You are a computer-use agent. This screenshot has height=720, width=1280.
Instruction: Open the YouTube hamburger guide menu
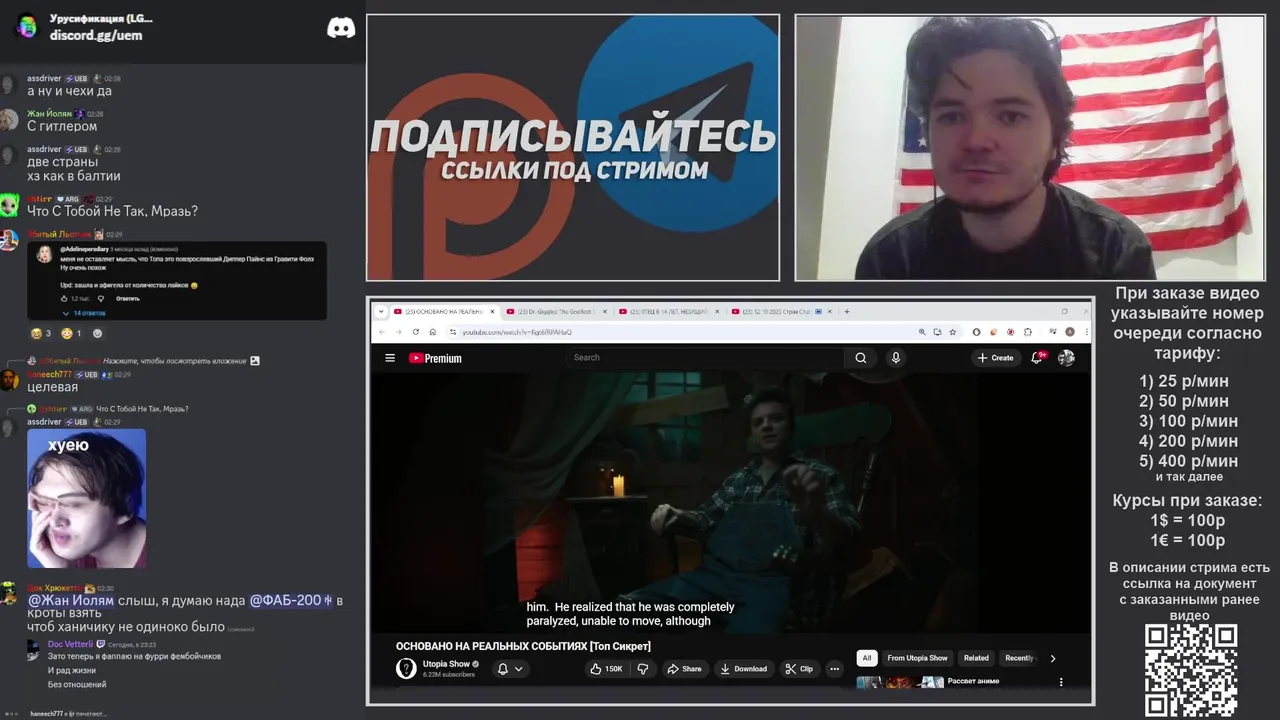click(x=390, y=358)
